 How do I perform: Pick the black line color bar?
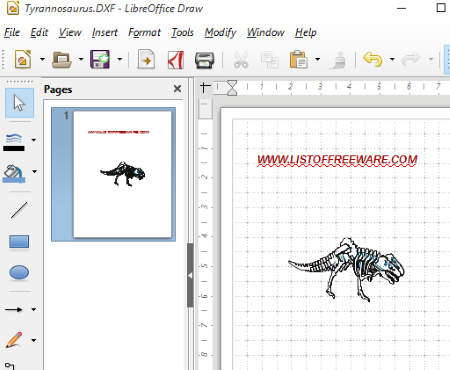point(14,149)
